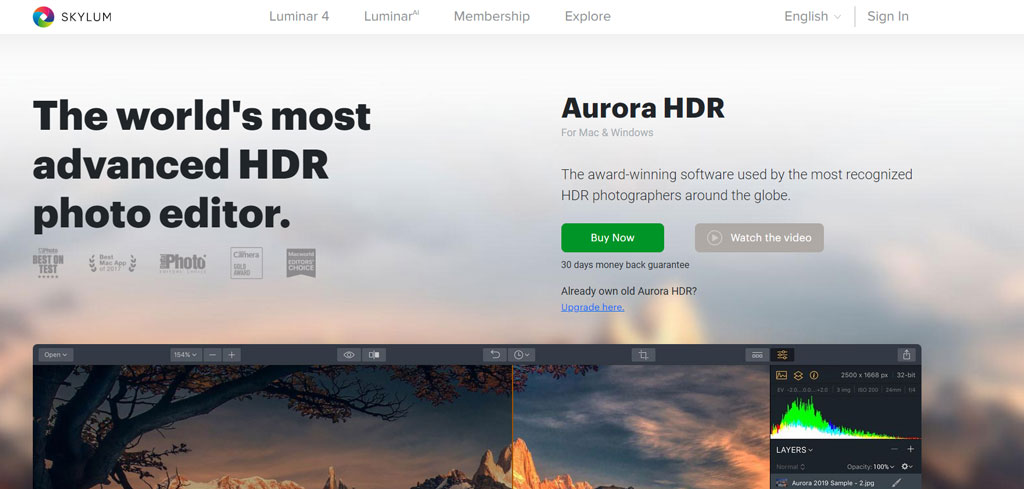Click the Best Mac App of 2017 badge
The width and height of the screenshot is (1024, 489).
[x=112, y=263]
